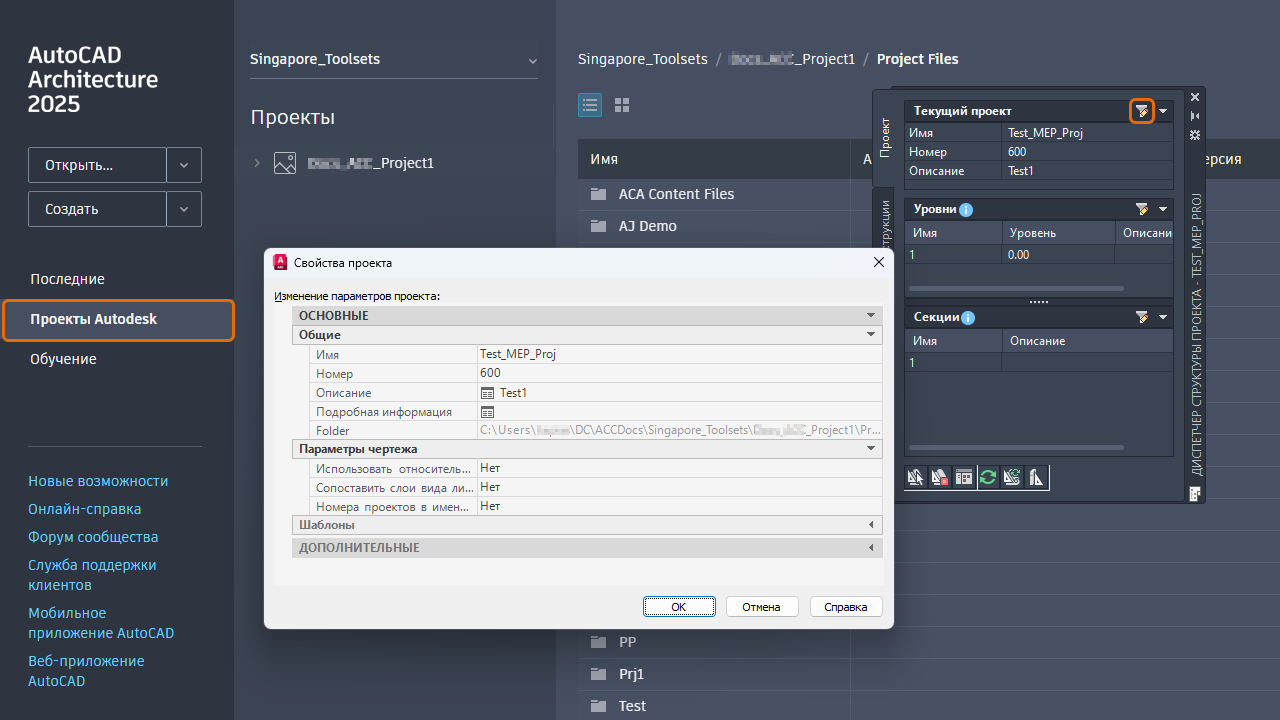Open the Служба поддержки клиентов link
Screen dimensions: 1280x720
(92, 575)
